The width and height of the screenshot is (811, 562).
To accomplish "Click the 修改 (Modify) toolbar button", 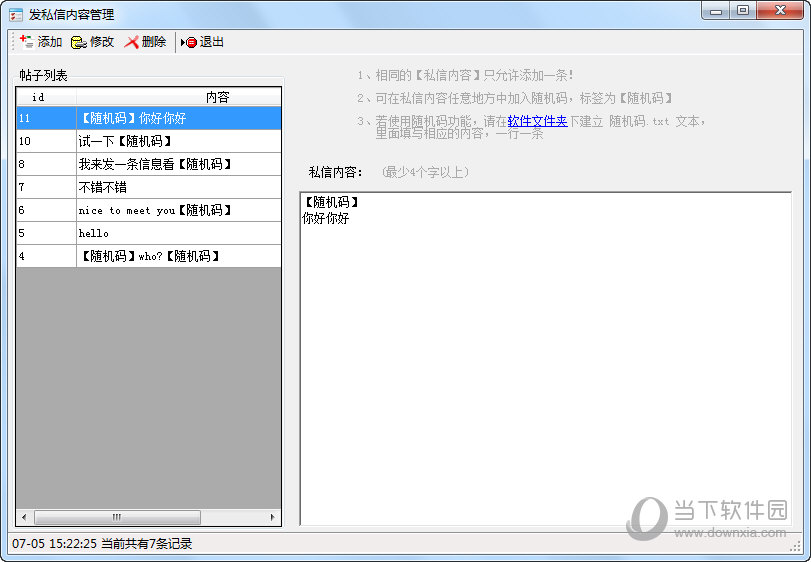I will click(93, 42).
